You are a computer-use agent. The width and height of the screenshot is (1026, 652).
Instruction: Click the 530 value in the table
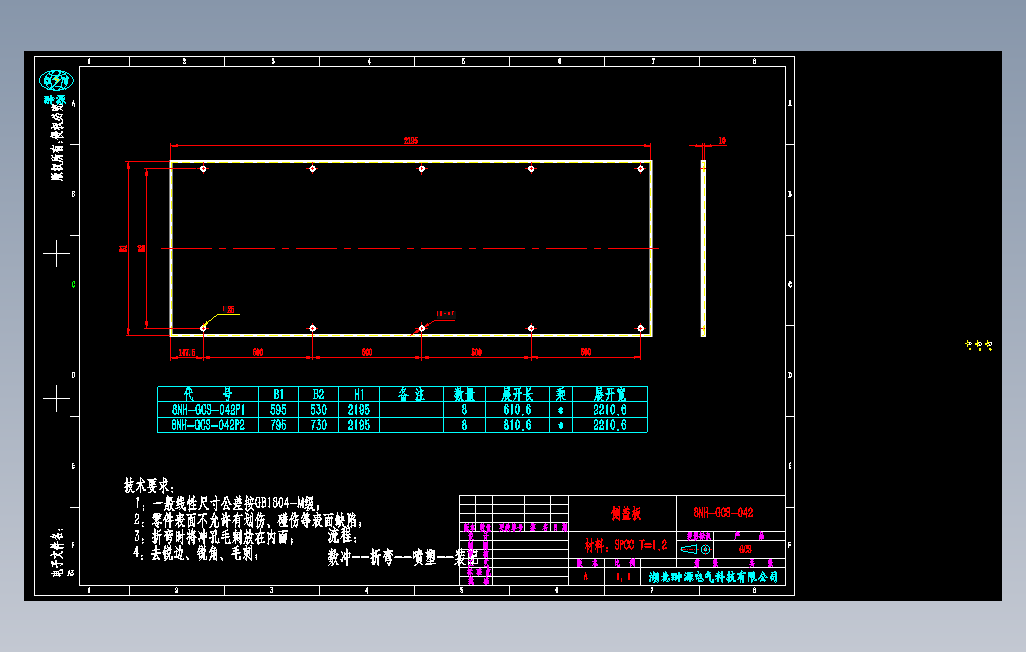point(319,410)
